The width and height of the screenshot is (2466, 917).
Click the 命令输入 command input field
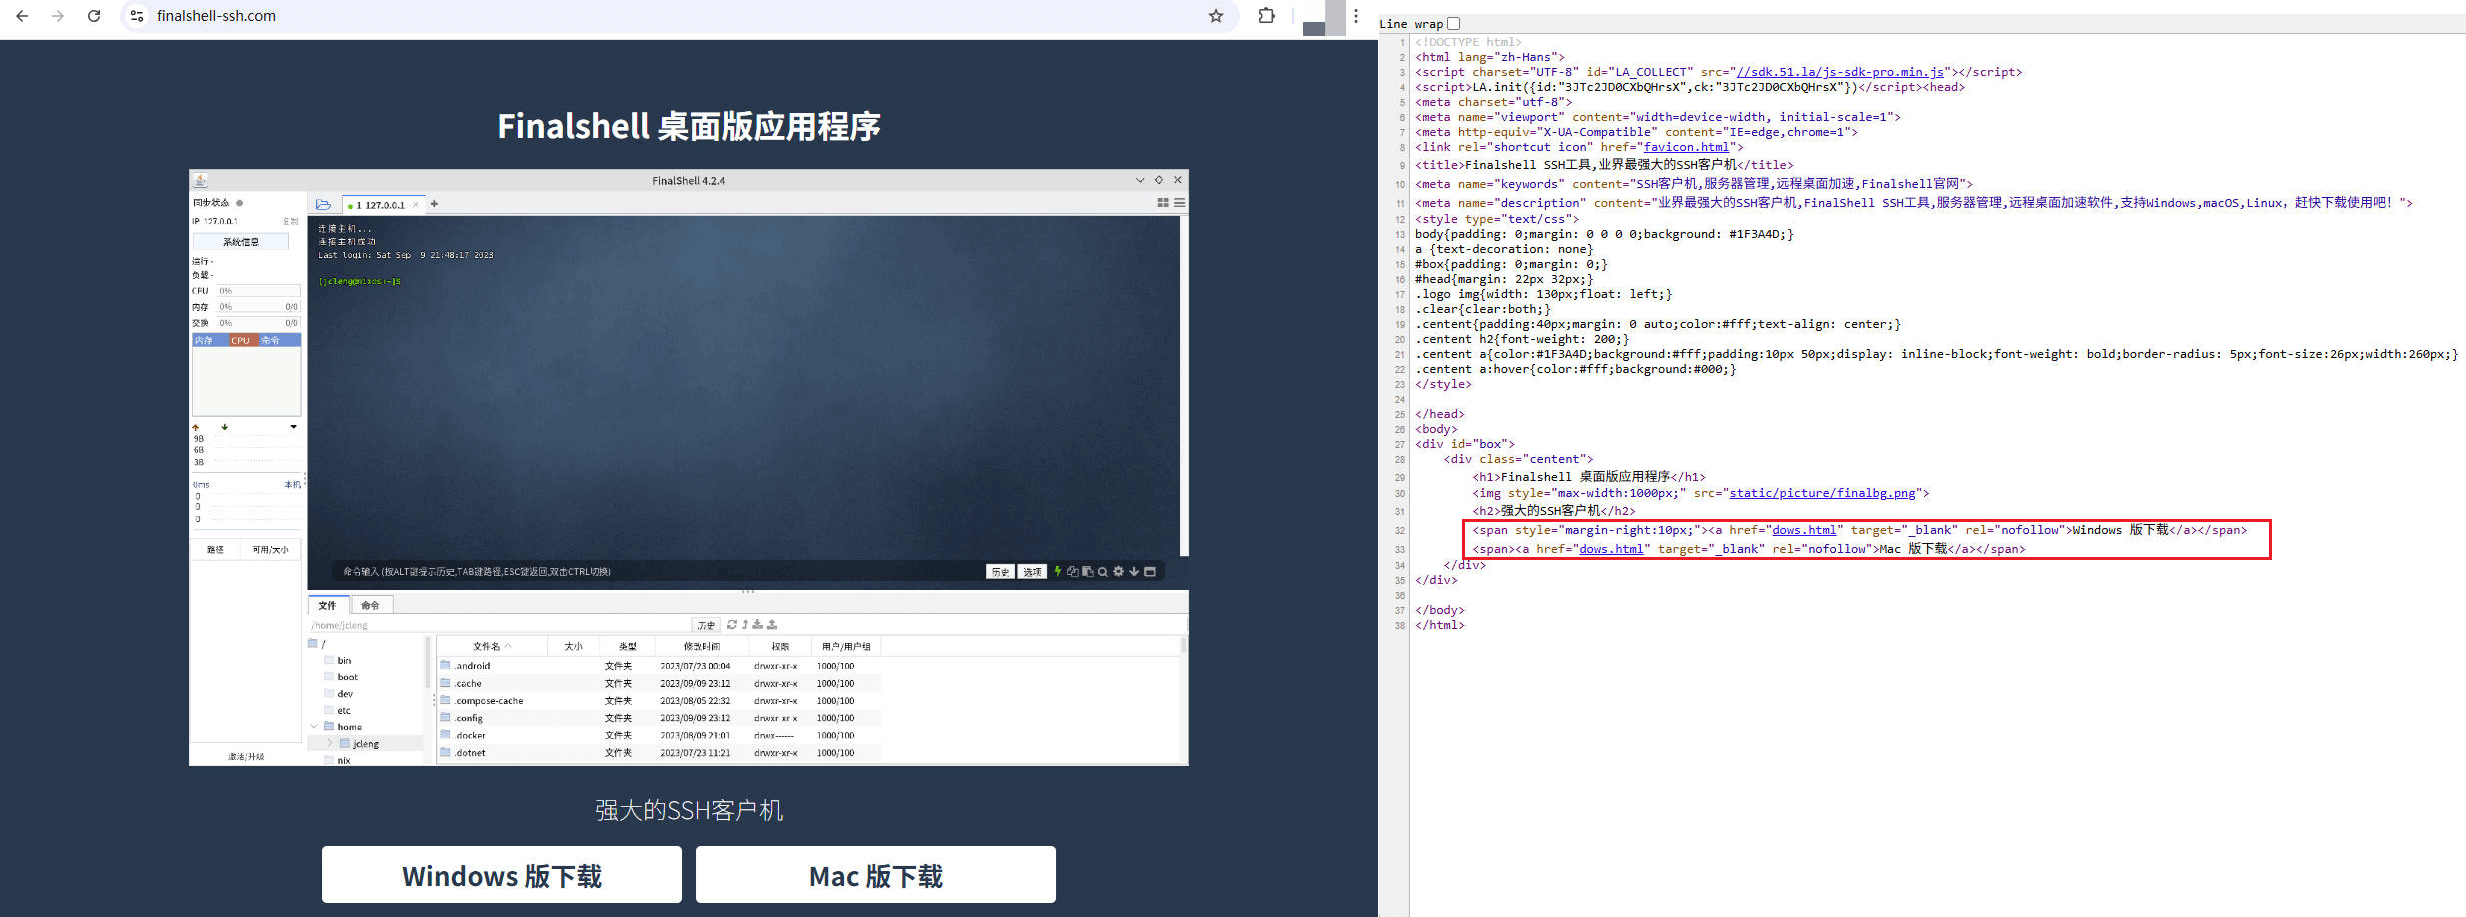[x=660, y=572]
